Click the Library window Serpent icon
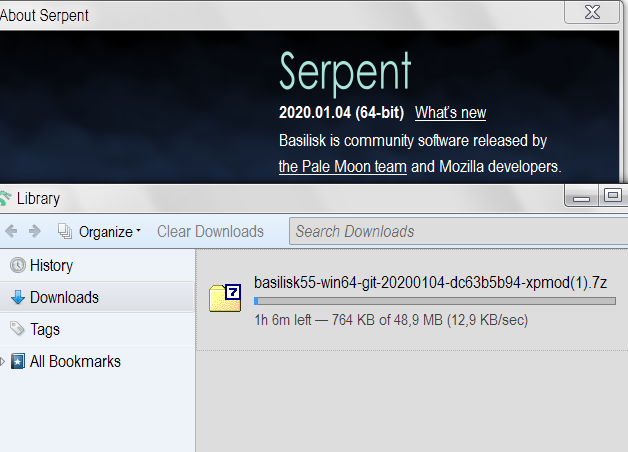The image size is (628, 452). 5,199
